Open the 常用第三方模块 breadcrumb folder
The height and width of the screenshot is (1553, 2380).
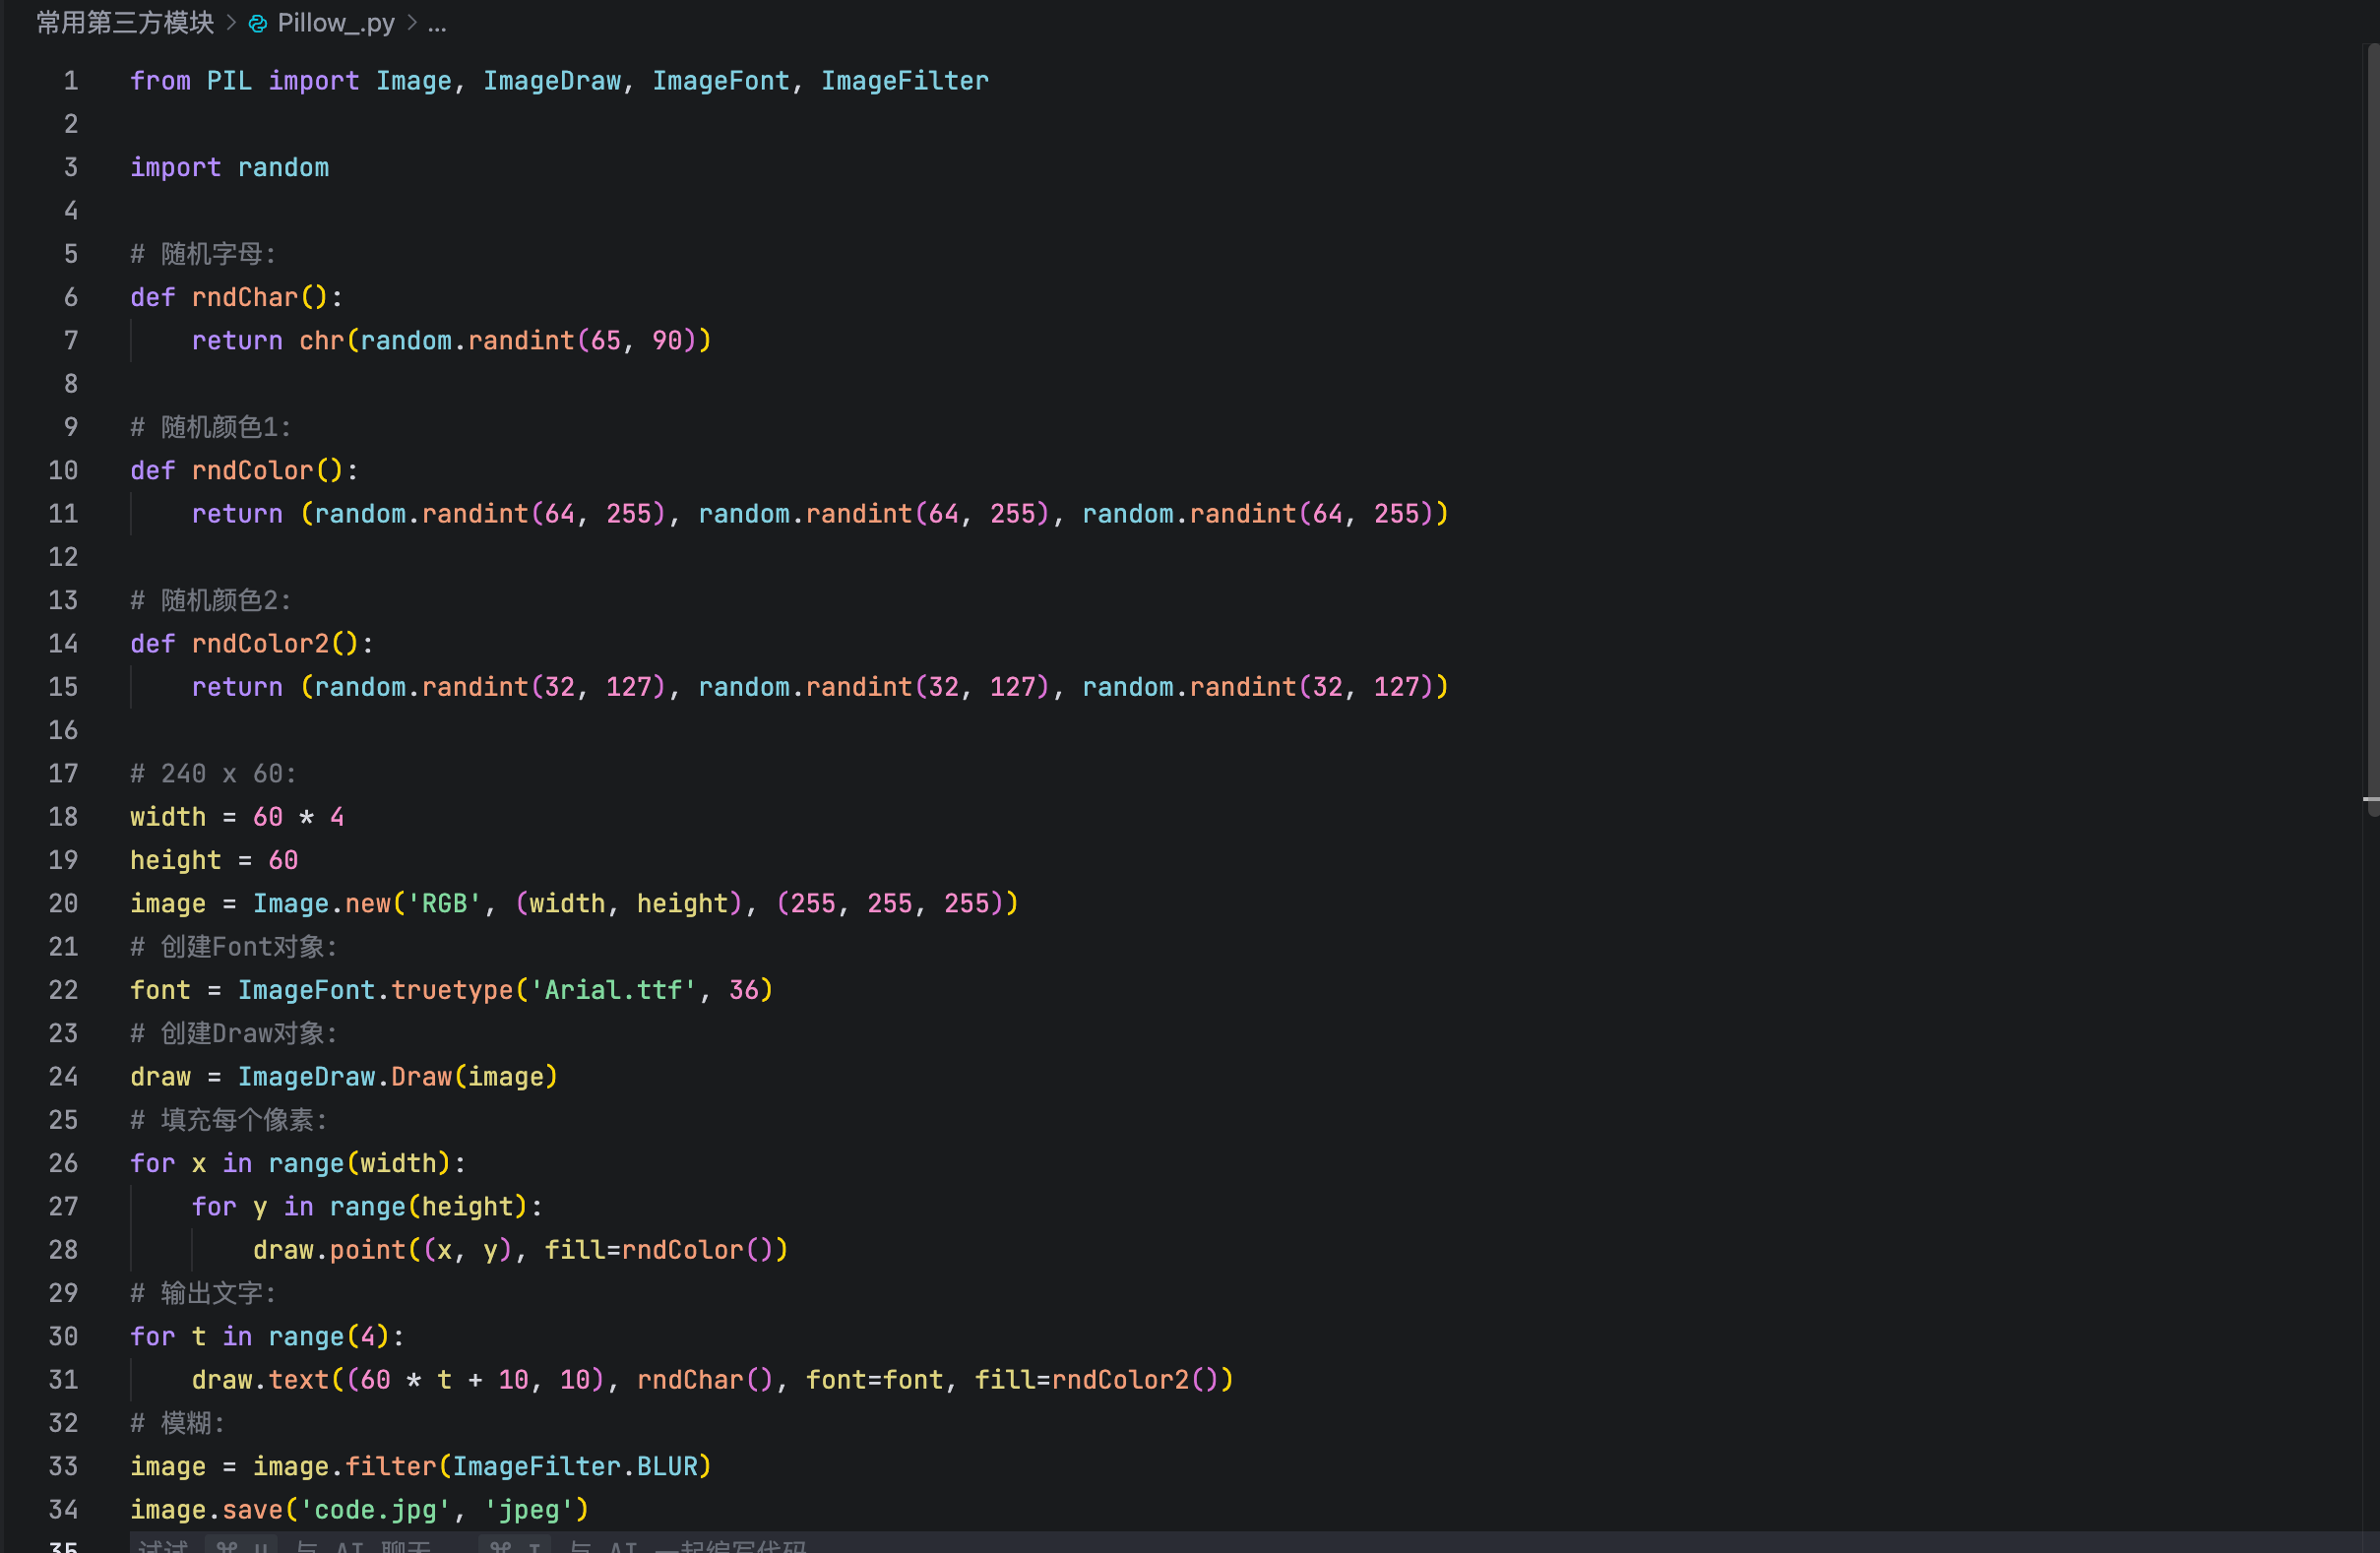pos(125,23)
